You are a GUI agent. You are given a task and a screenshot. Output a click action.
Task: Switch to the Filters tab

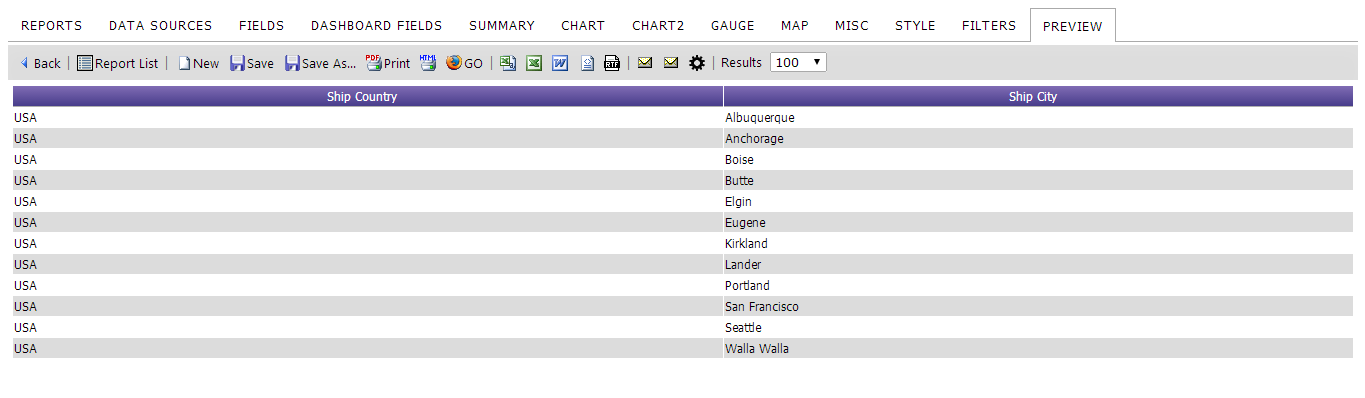click(989, 26)
